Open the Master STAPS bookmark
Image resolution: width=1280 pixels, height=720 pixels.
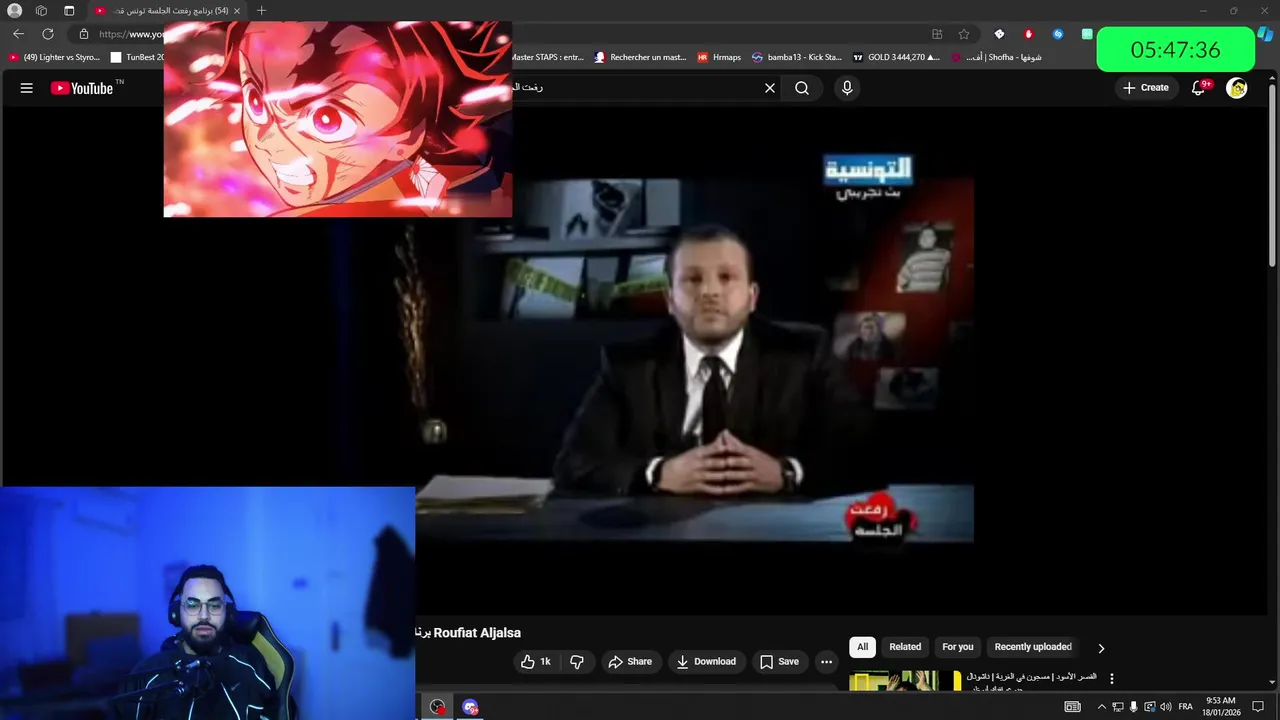click(548, 57)
